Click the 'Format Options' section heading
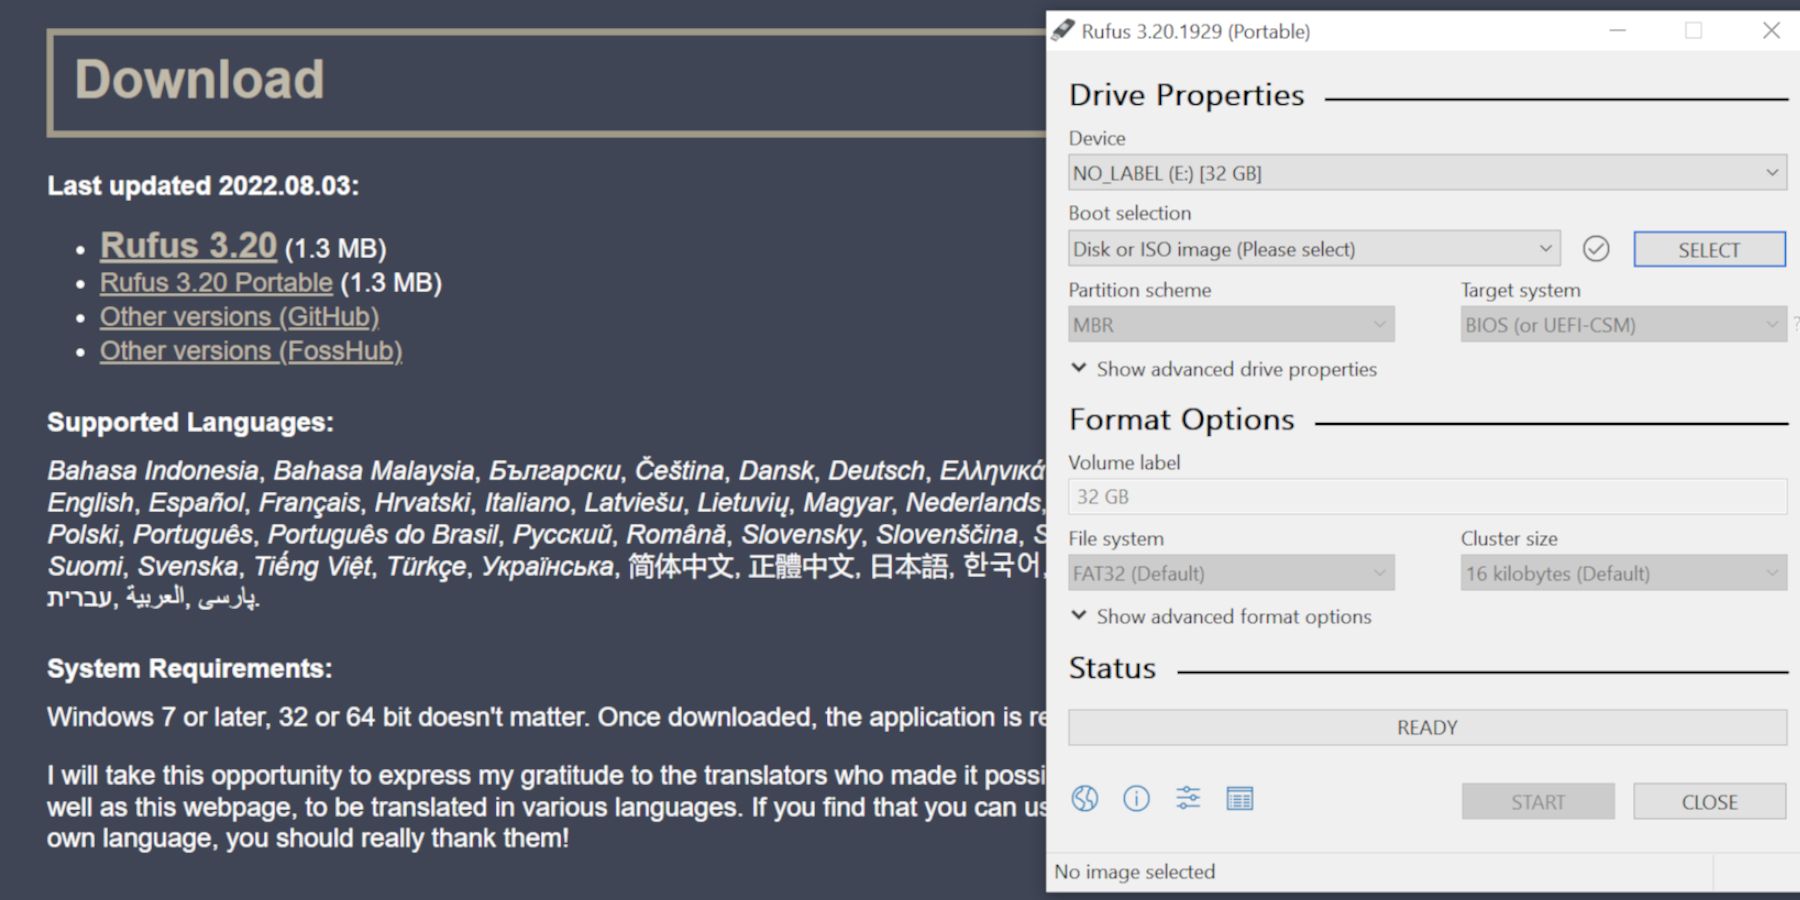Image resolution: width=1800 pixels, height=900 pixels. click(1181, 420)
